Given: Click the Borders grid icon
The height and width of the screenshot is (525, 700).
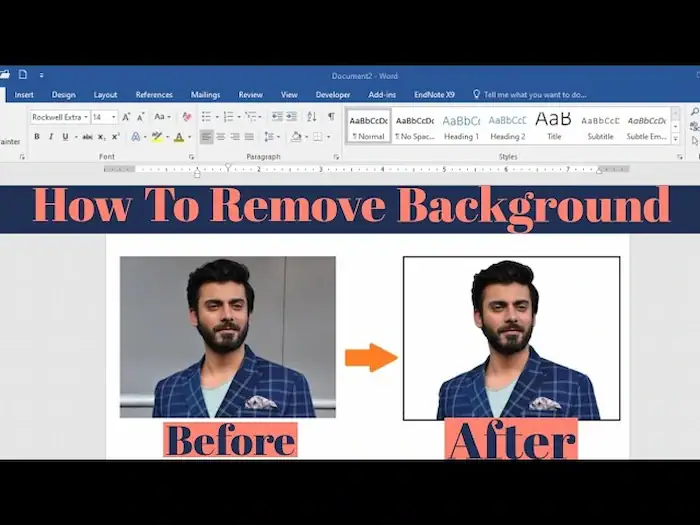Looking at the screenshot, I should pyautogui.click(x=317, y=137).
